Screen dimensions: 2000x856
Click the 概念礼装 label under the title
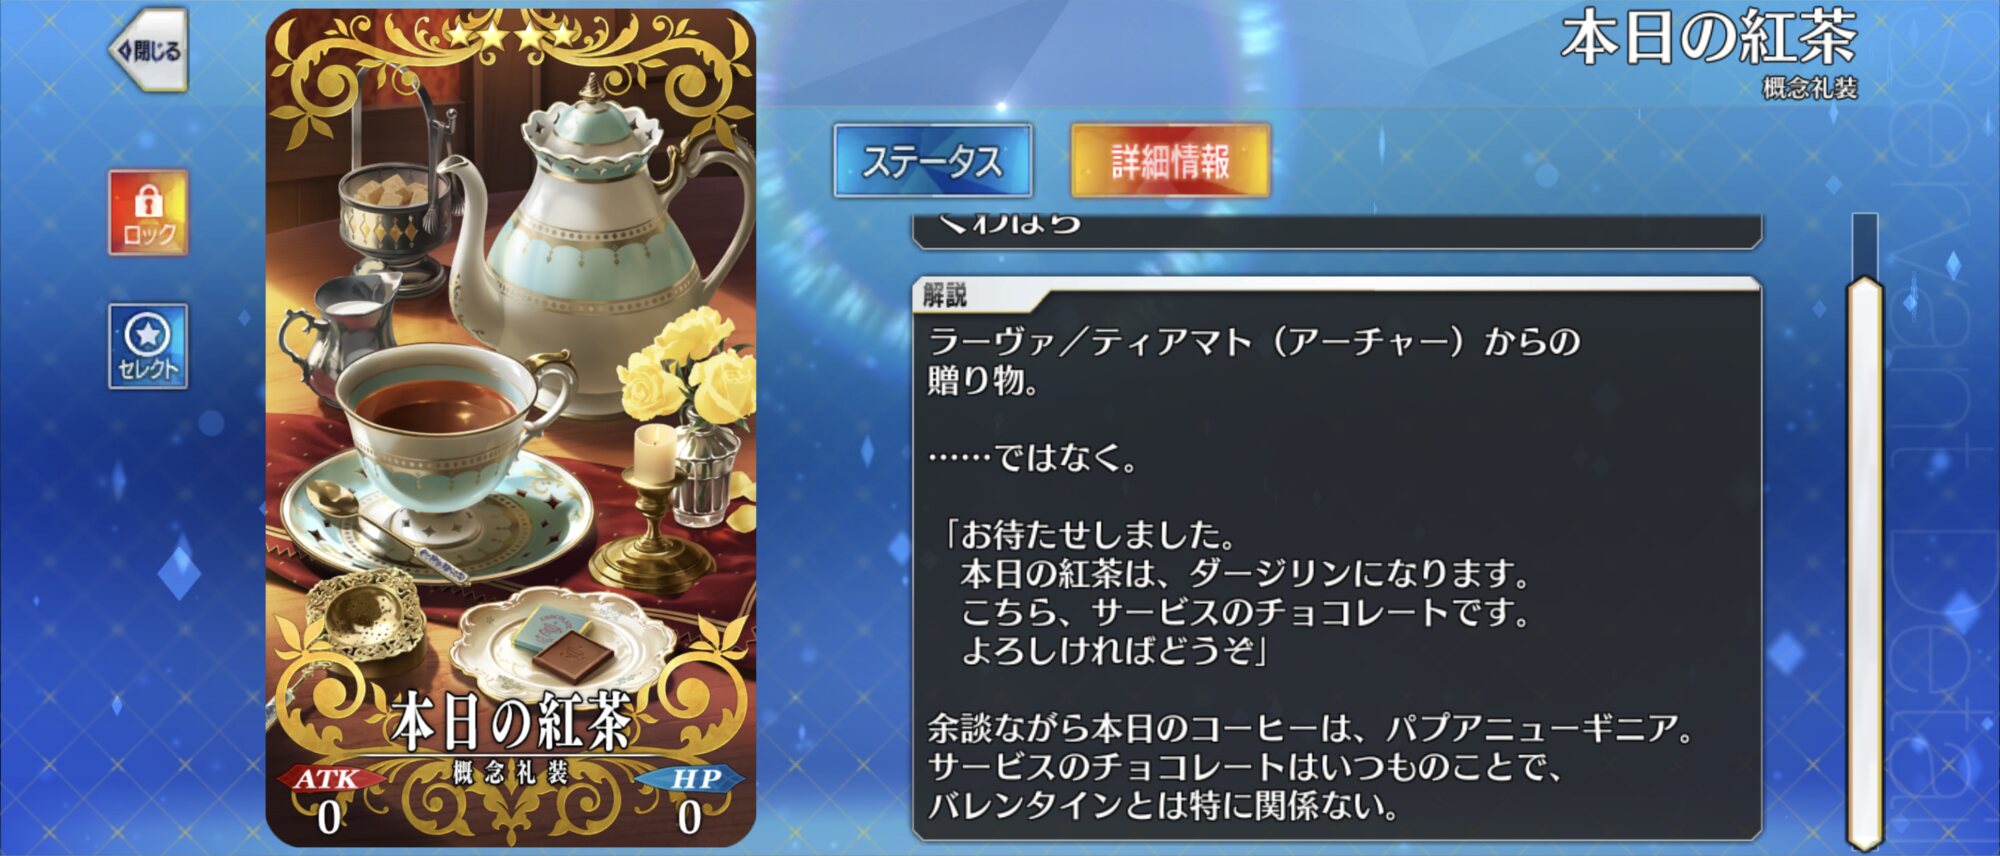(x=1810, y=88)
